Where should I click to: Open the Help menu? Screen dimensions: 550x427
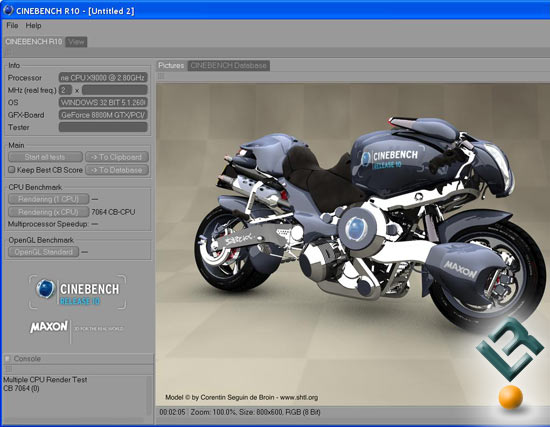pyautogui.click(x=33, y=26)
